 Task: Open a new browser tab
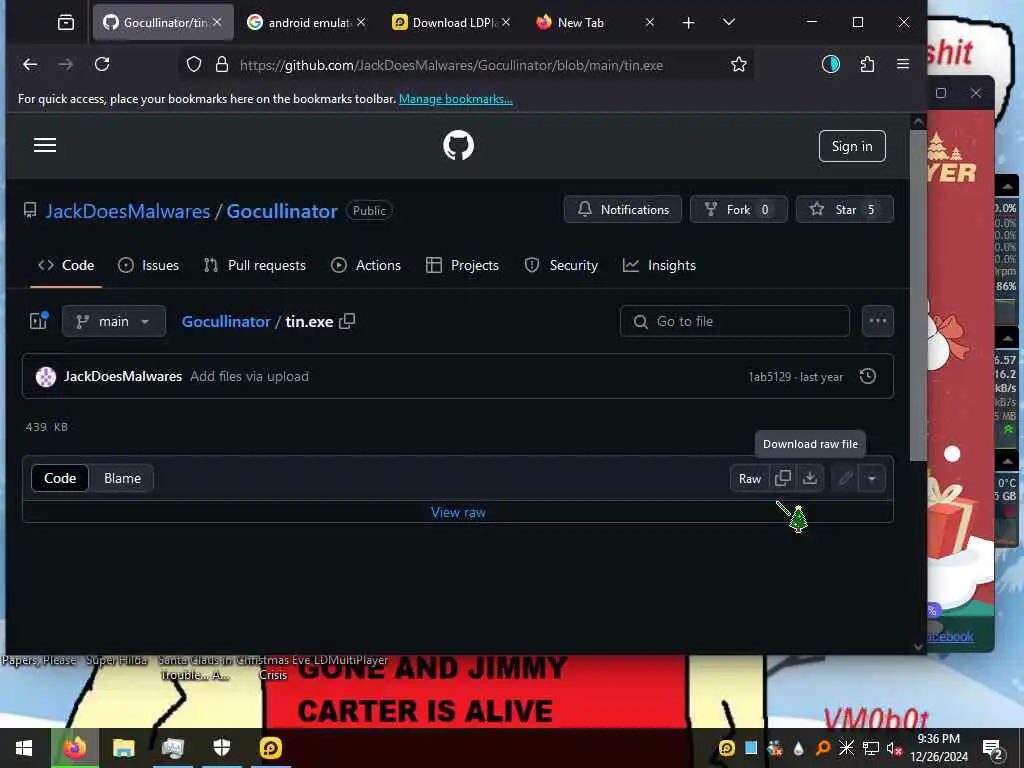coord(688,23)
